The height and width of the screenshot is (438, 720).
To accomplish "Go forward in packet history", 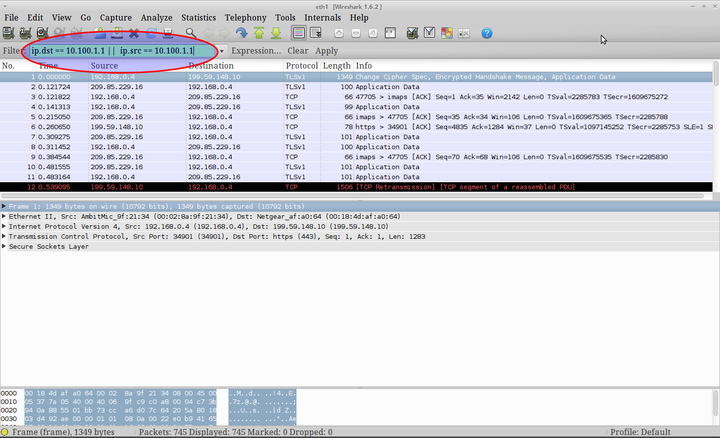I will tap(225, 33).
